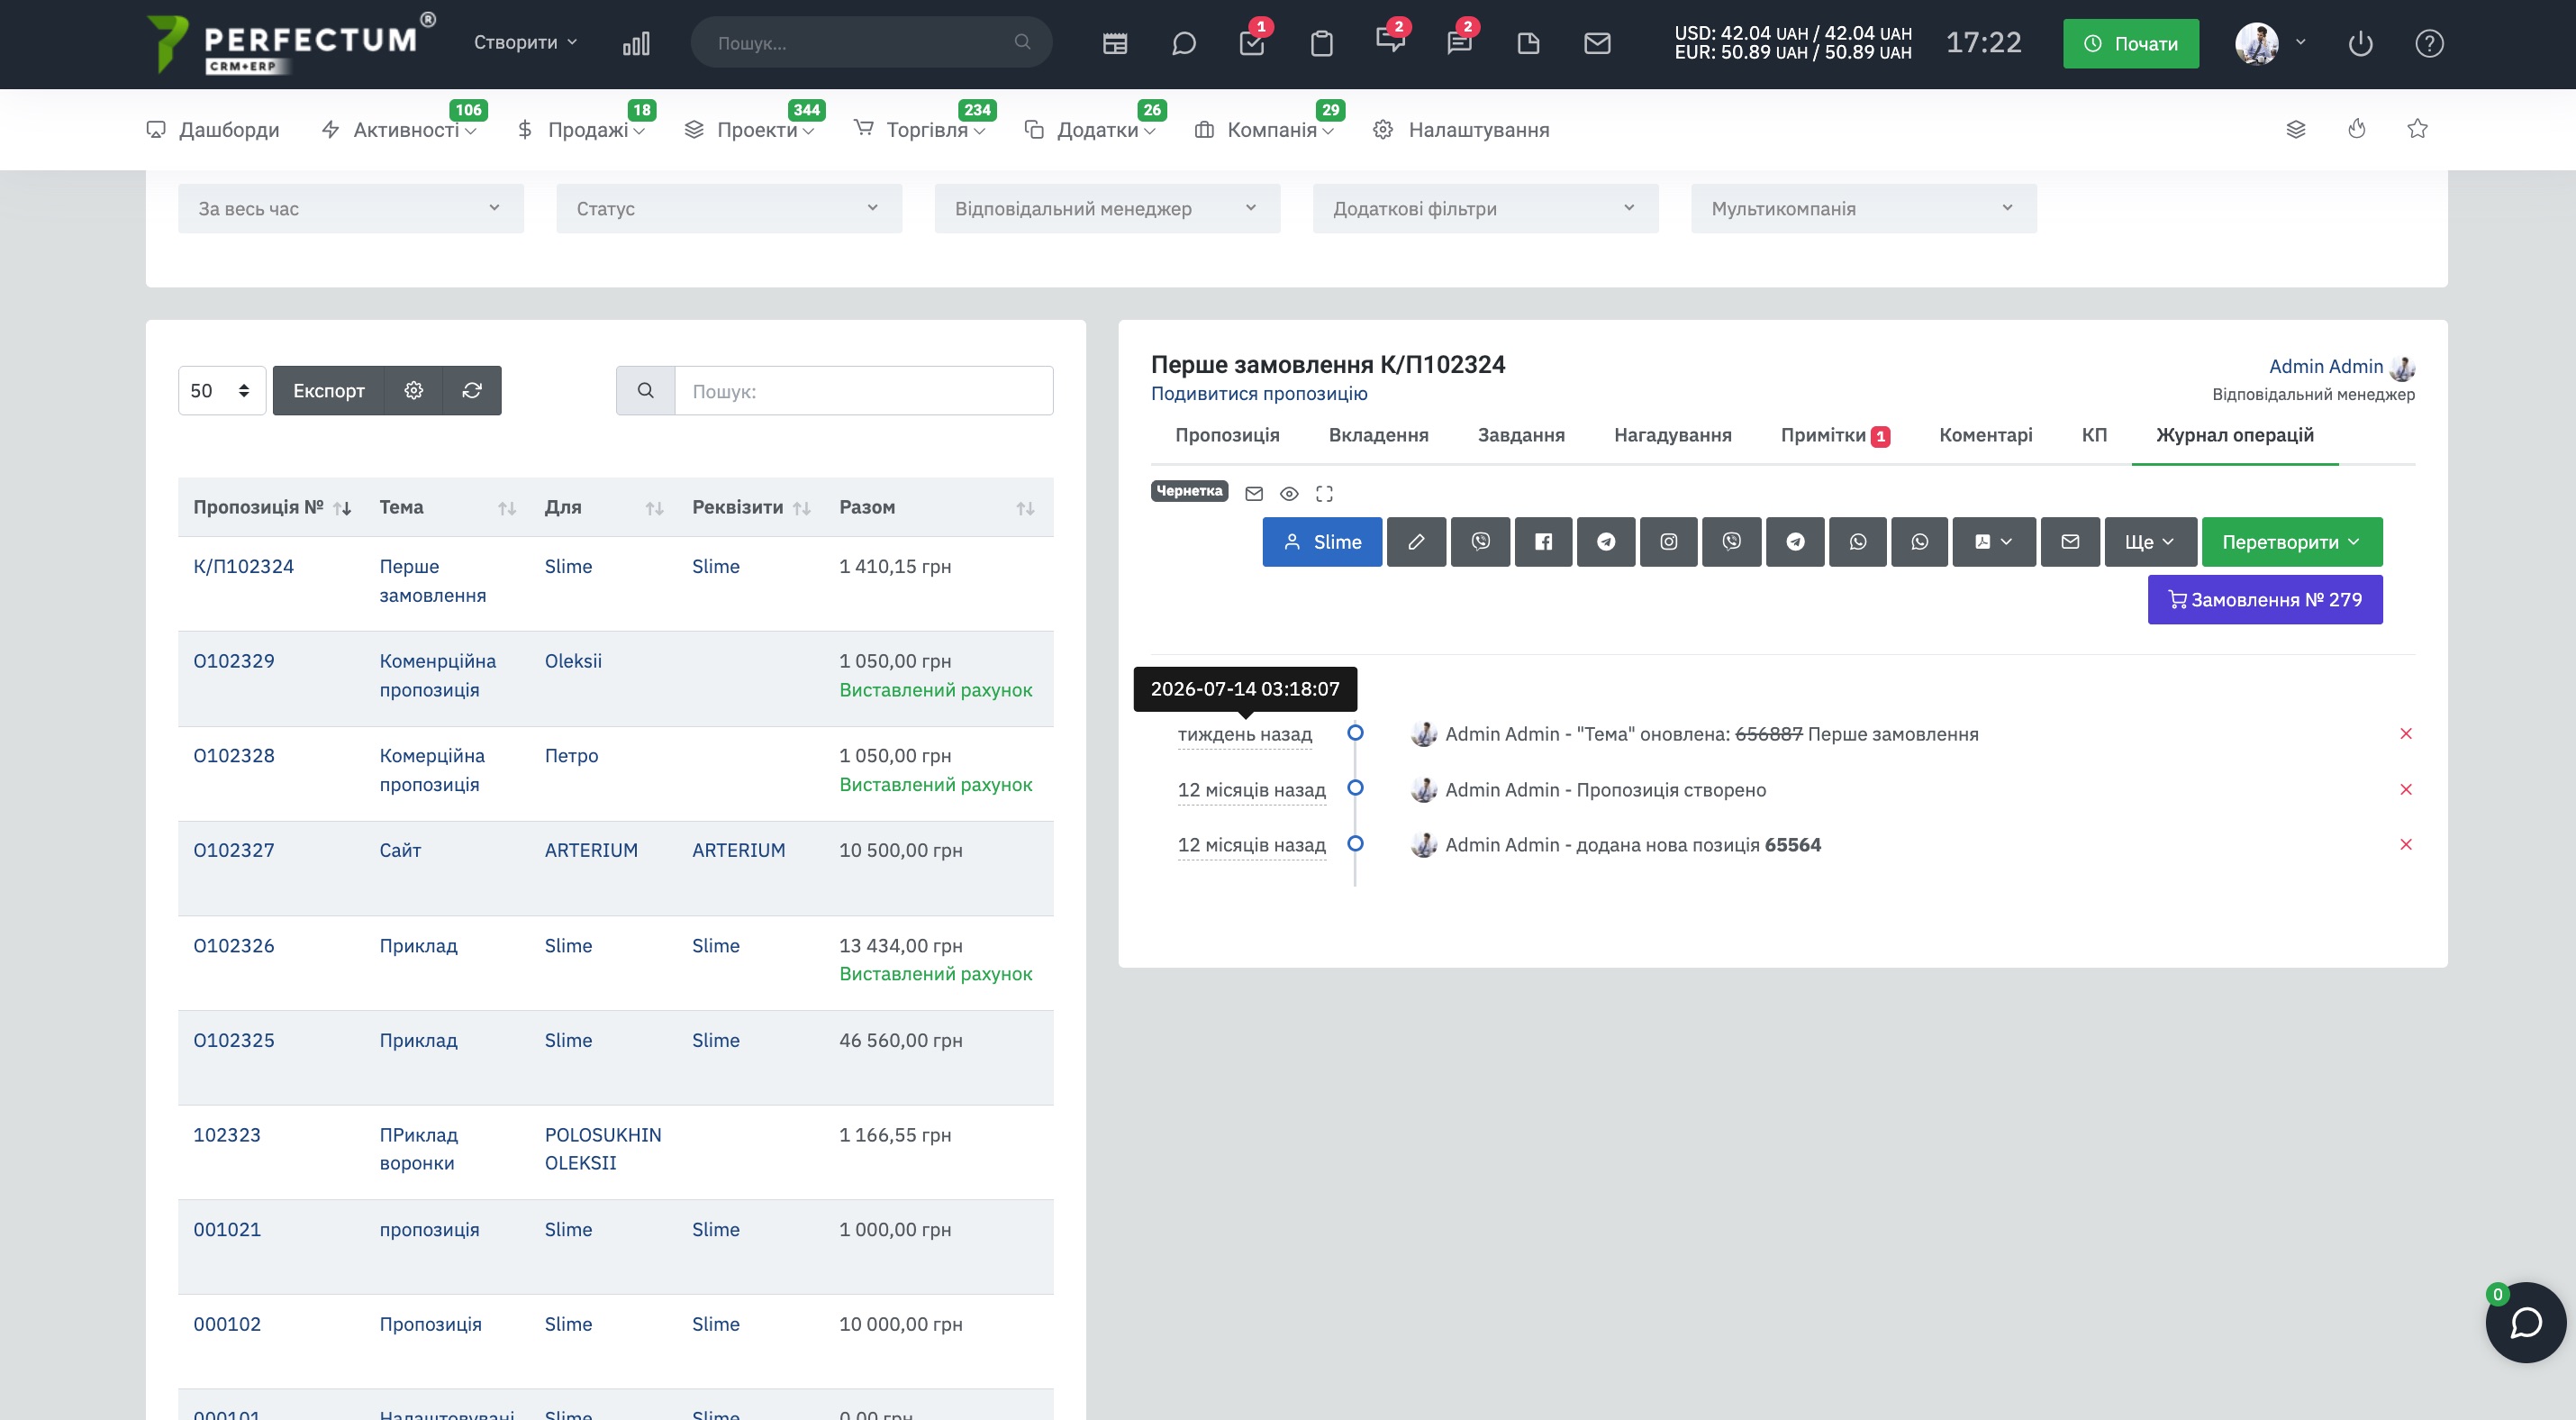This screenshot has width=2576, height=1420.
Task: Switch to the Коментарі tab
Action: click(1985, 435)
